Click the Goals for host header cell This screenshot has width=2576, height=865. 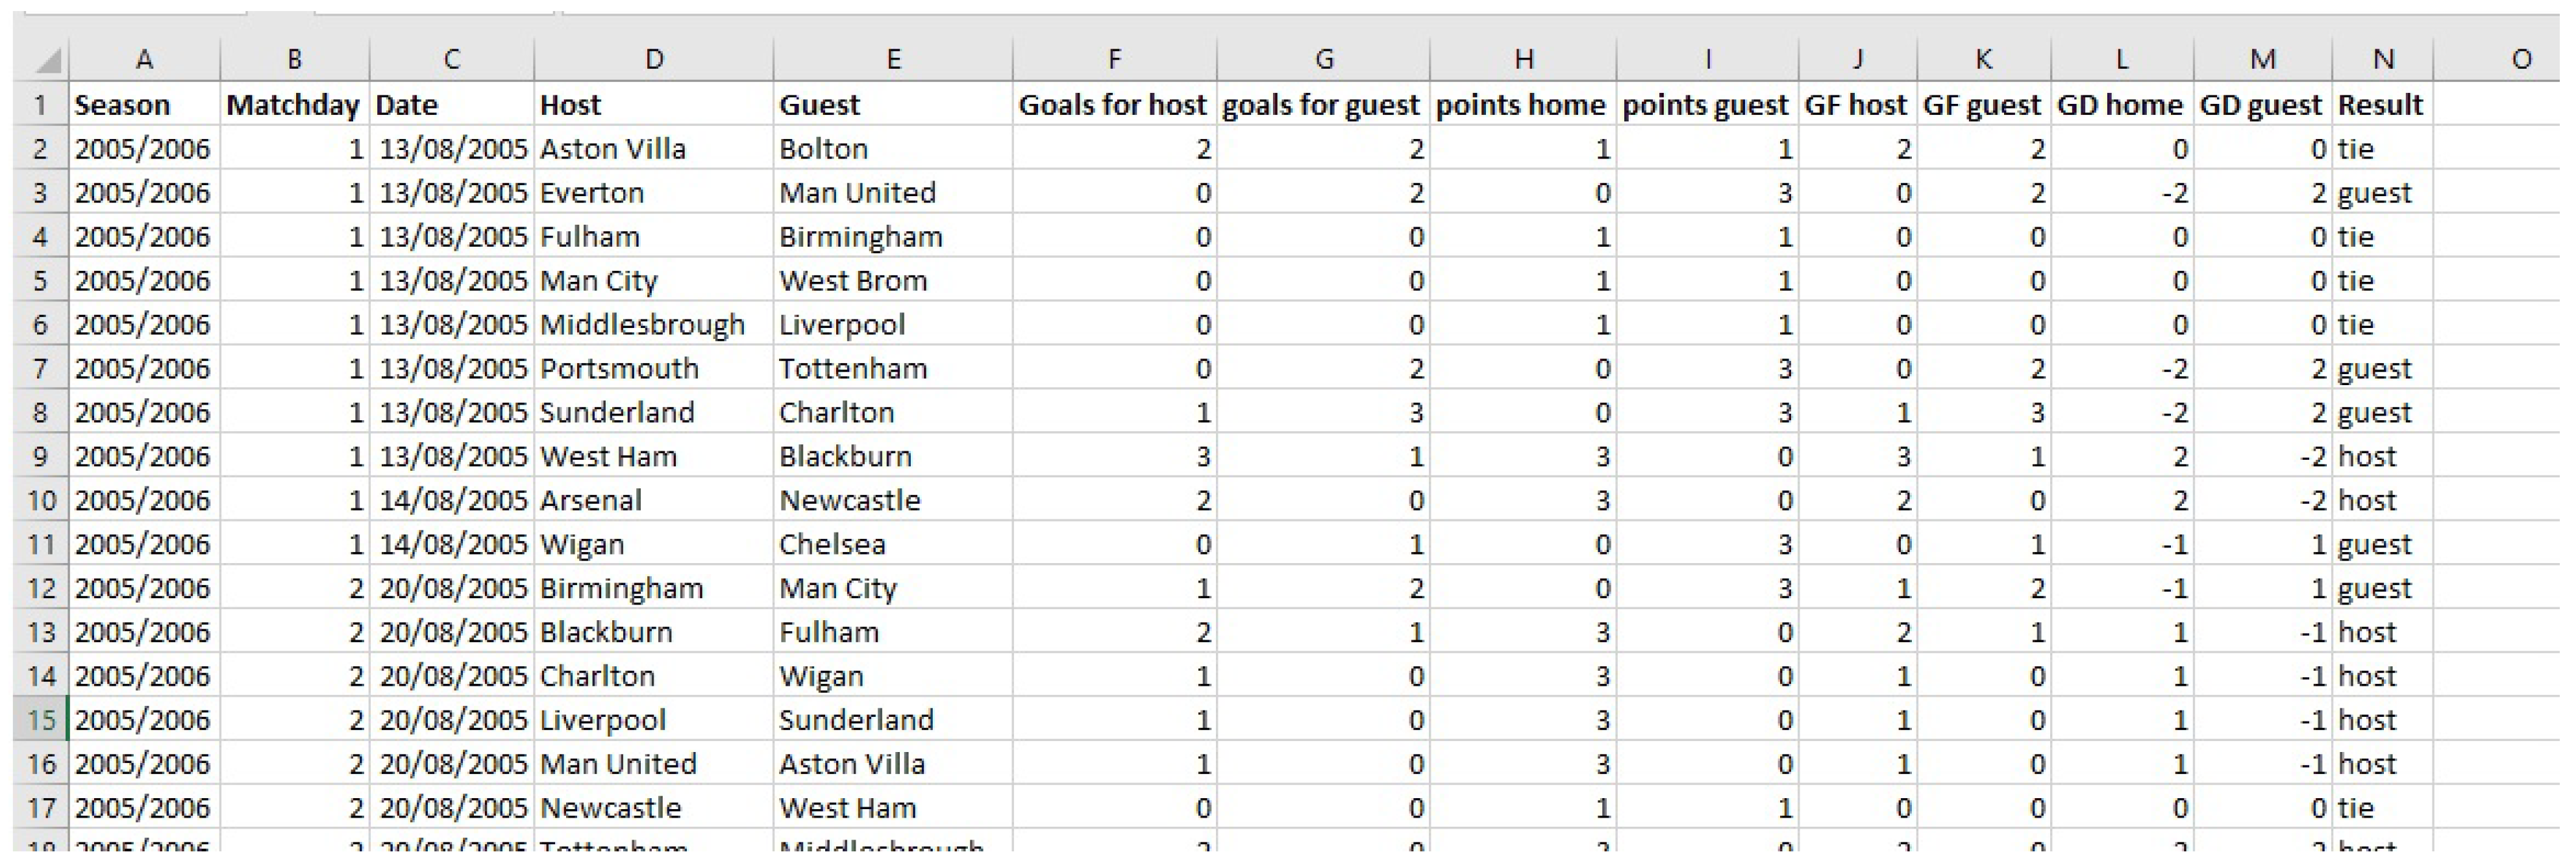pyautogui.click(x=1112, y=105)
